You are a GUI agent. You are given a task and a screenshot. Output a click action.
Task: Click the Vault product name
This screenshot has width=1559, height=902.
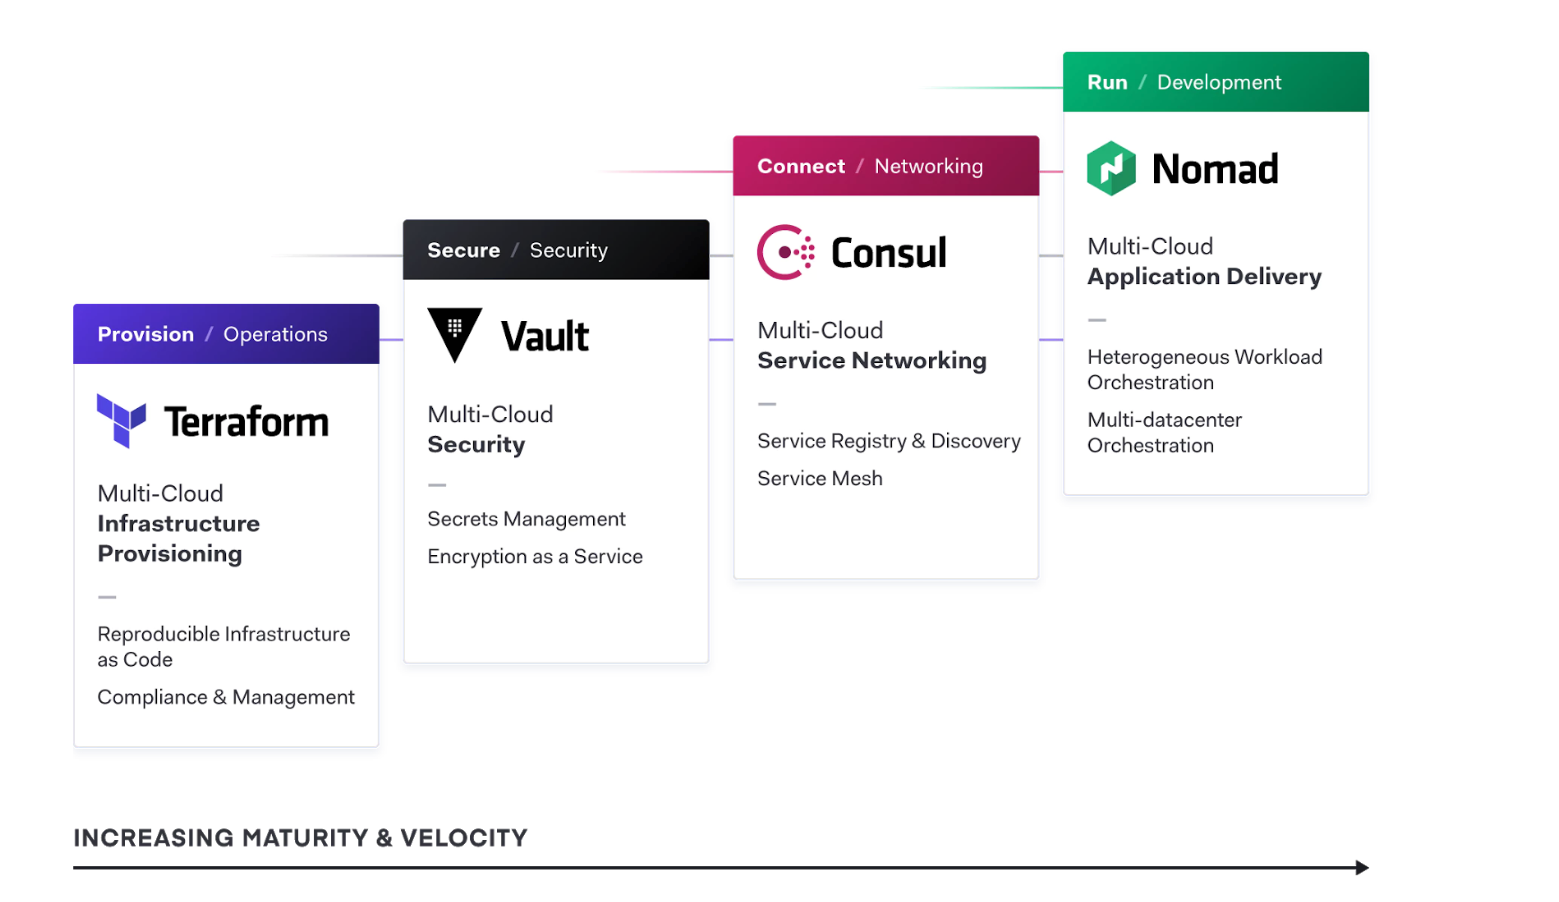[x=545, y=337]
